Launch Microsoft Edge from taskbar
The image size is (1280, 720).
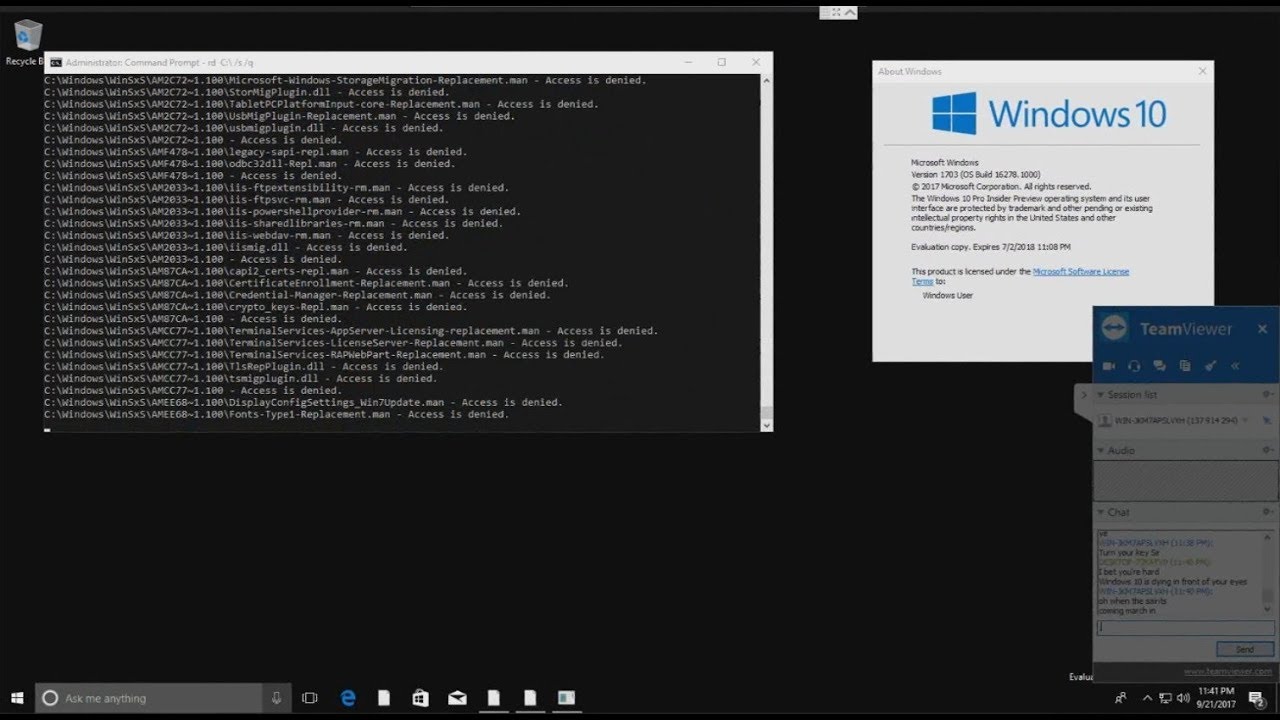pos(348,698)
